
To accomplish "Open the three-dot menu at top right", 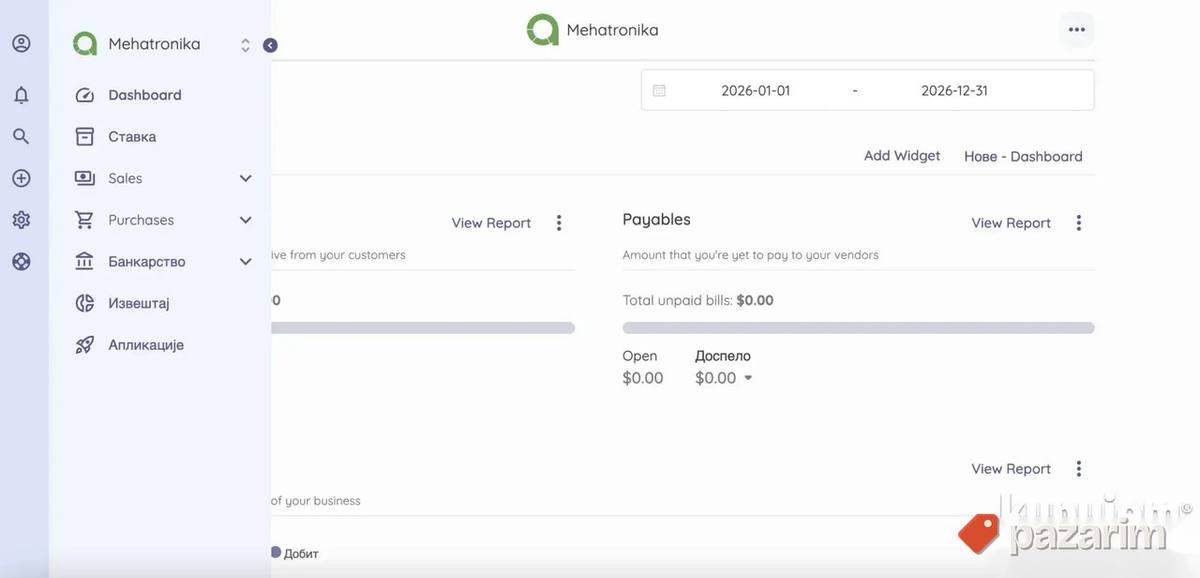I will [1077, 30].
